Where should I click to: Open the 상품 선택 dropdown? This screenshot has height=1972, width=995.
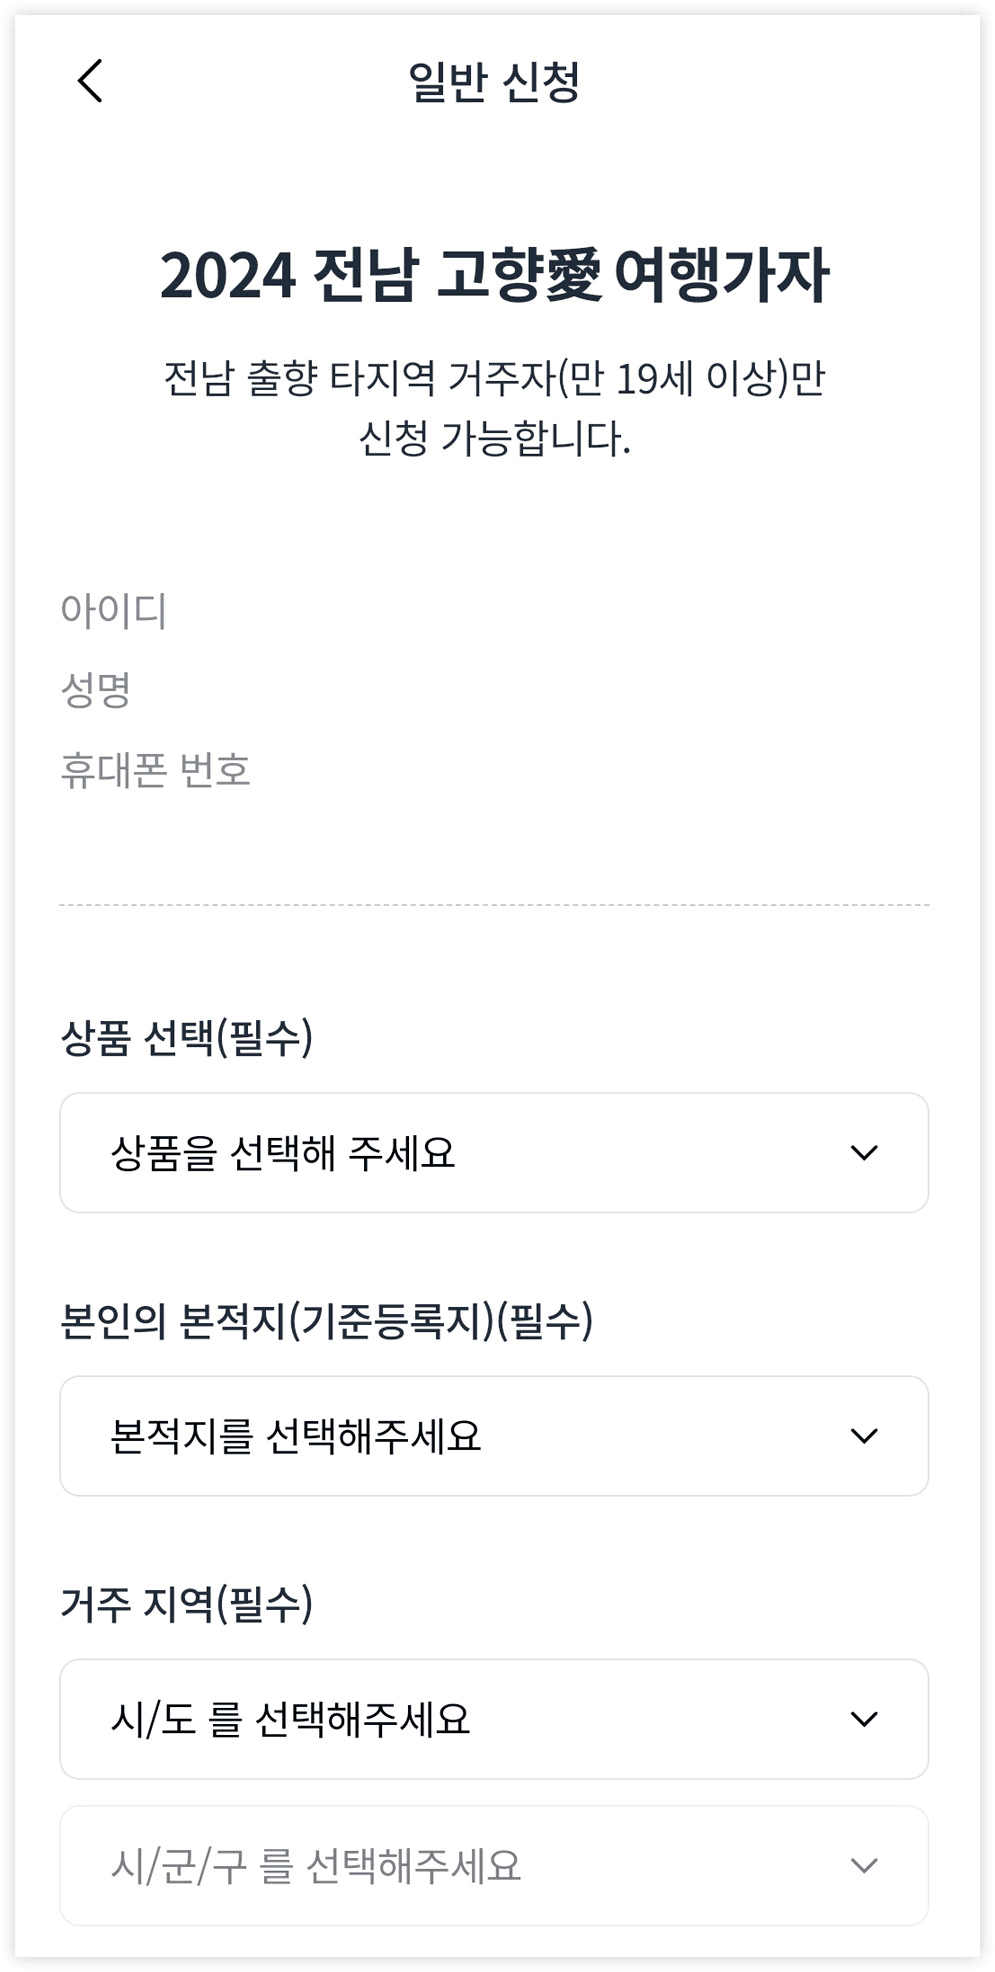coord(497,1151)
